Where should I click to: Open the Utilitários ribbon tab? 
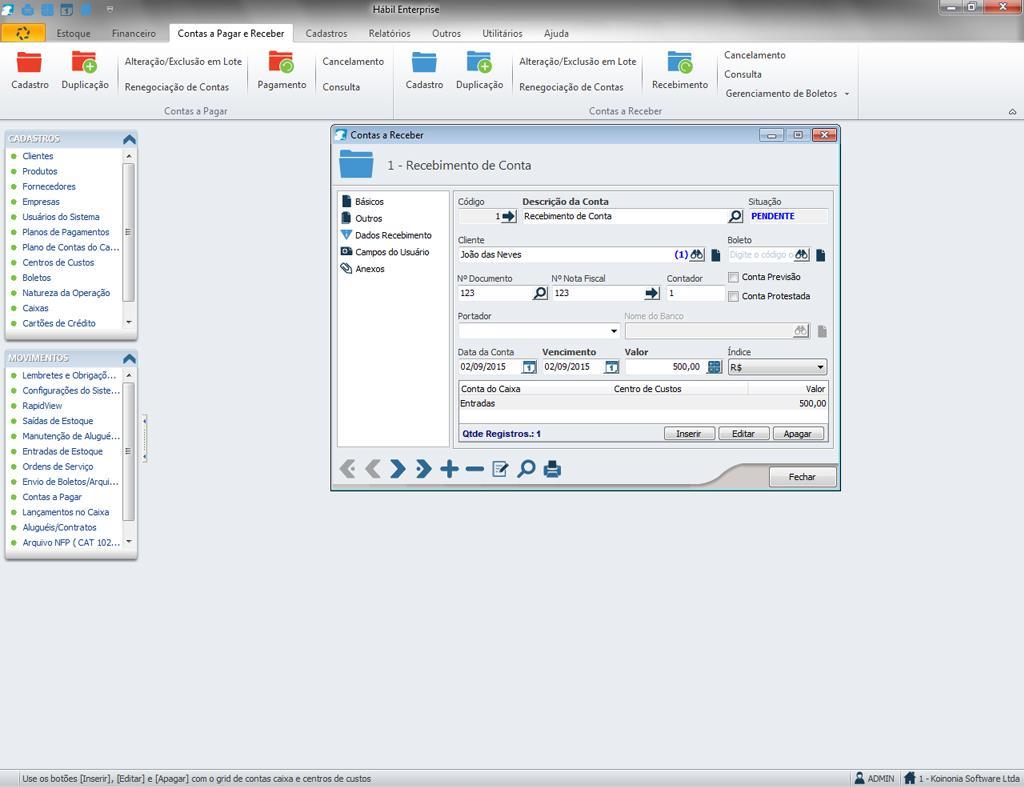tap(502, 33)
